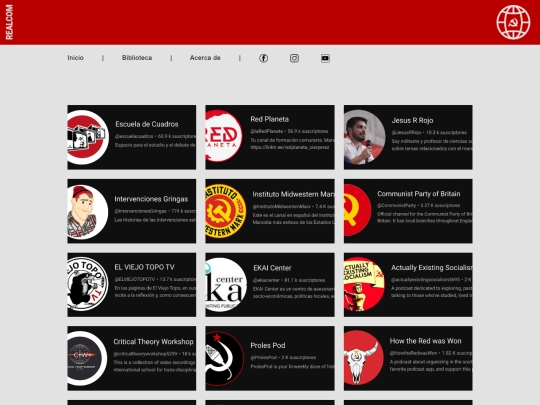Image resolution: width=540 pixels, height=405 pixels.
Task: Click the Critical Theory Workshop logo
Action: coord(87,358)
